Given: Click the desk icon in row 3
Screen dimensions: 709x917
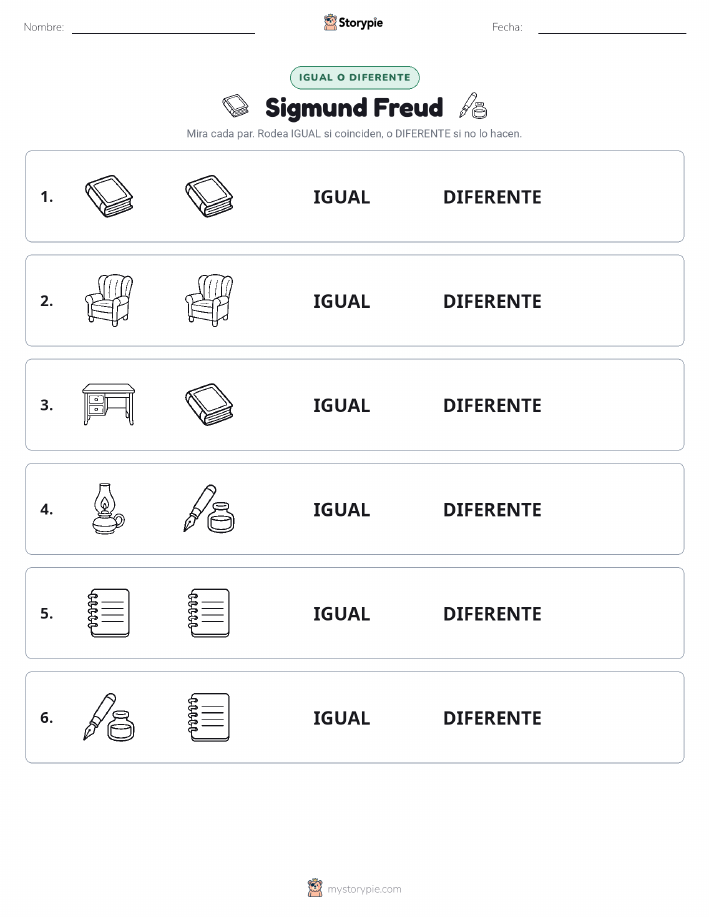Looking at the screenshot, I should tap(109, 404).
